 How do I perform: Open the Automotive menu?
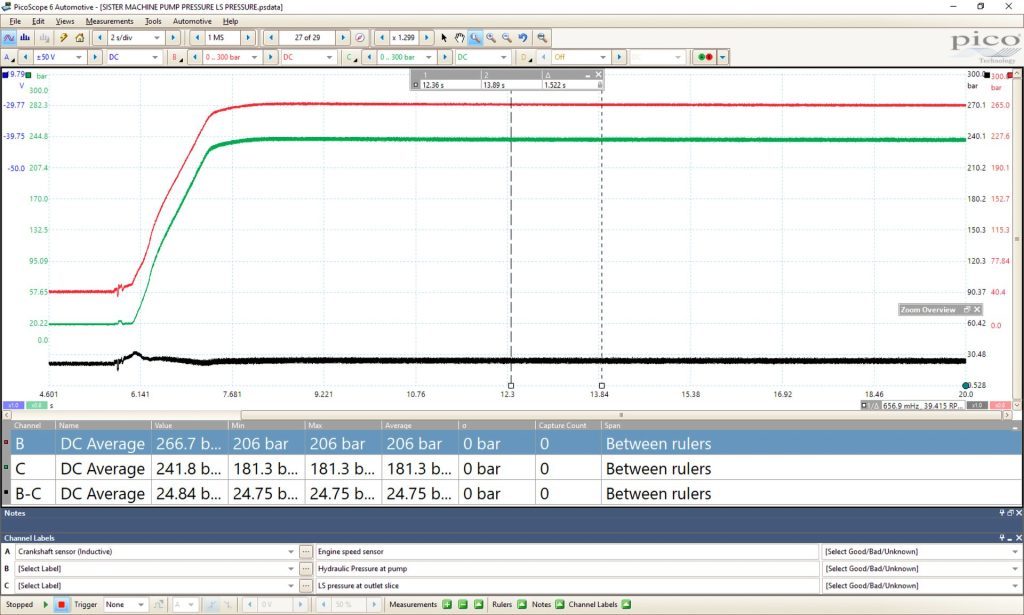pyautogui.click(x=192, y=21)
